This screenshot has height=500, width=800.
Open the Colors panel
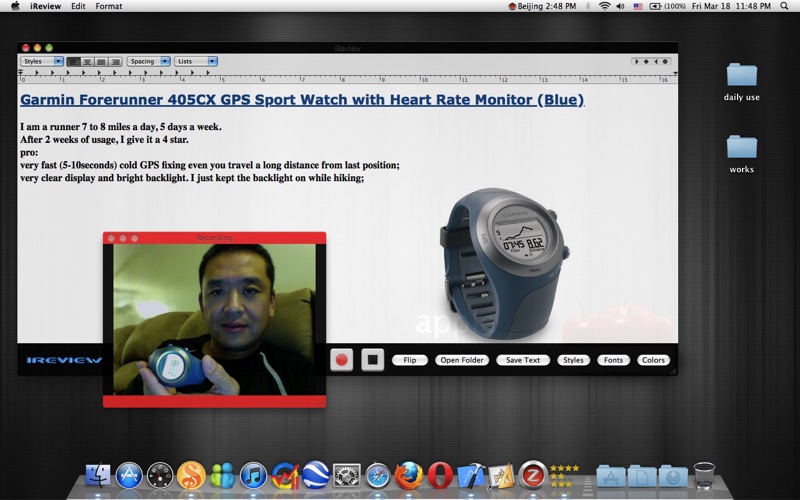653,360
